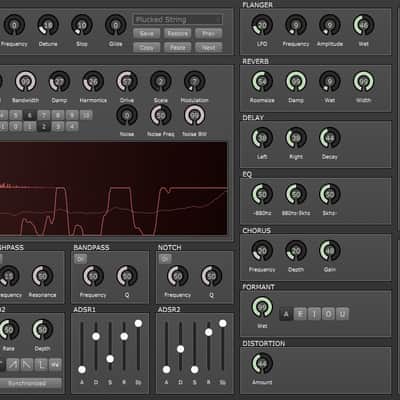The width and height of the screenshot is (400, 400).
Task: Select the square LFO waveform icon
Action: coord(41,364)
